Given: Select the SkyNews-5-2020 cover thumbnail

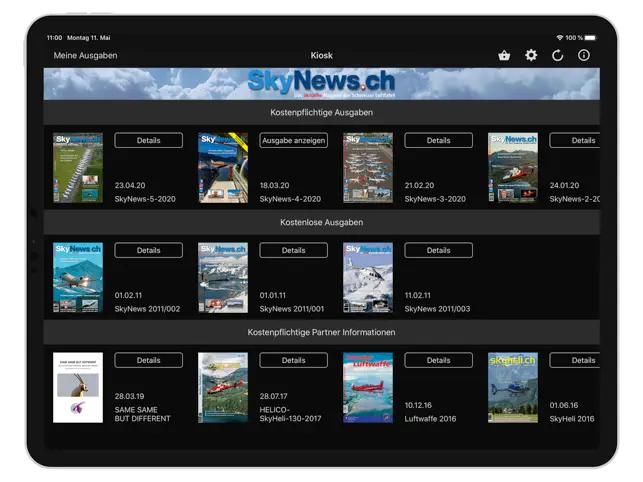Looking at the screenshot, I should (x=78, y=167).
